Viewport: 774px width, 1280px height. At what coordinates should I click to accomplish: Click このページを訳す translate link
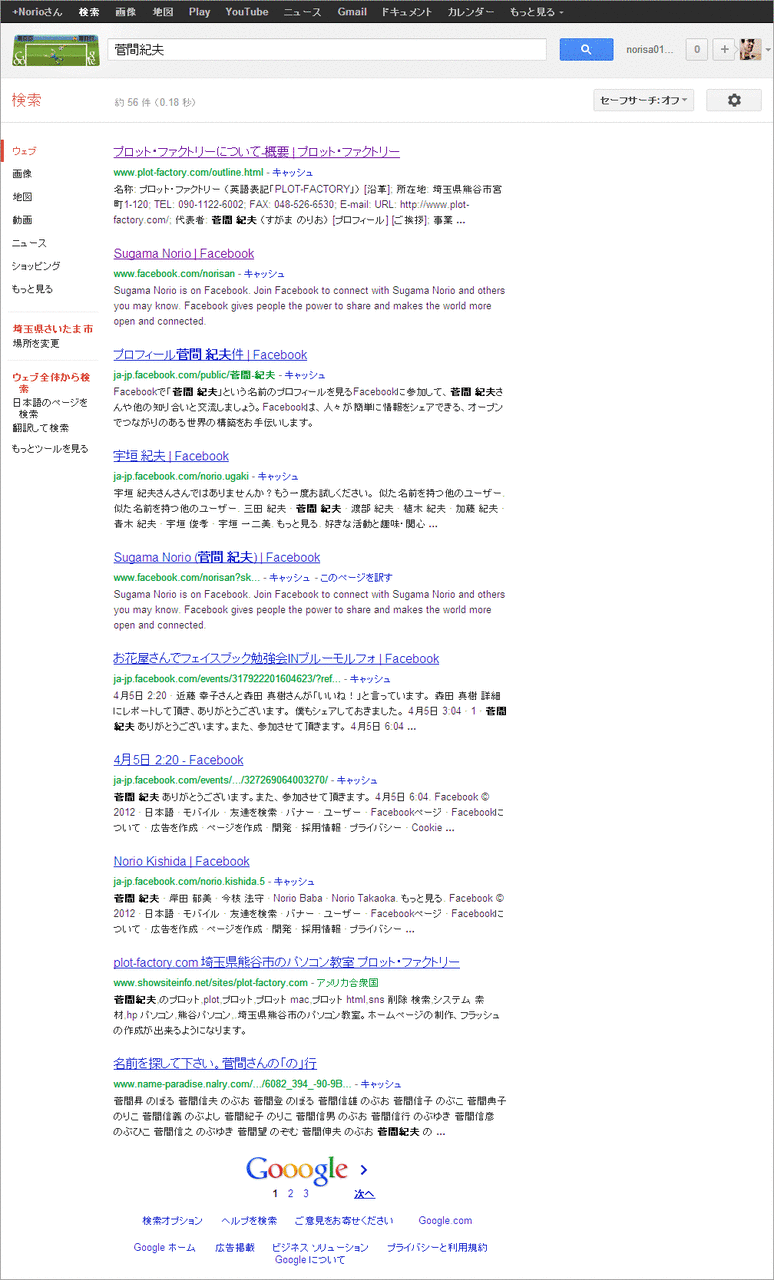coord(356,577)
